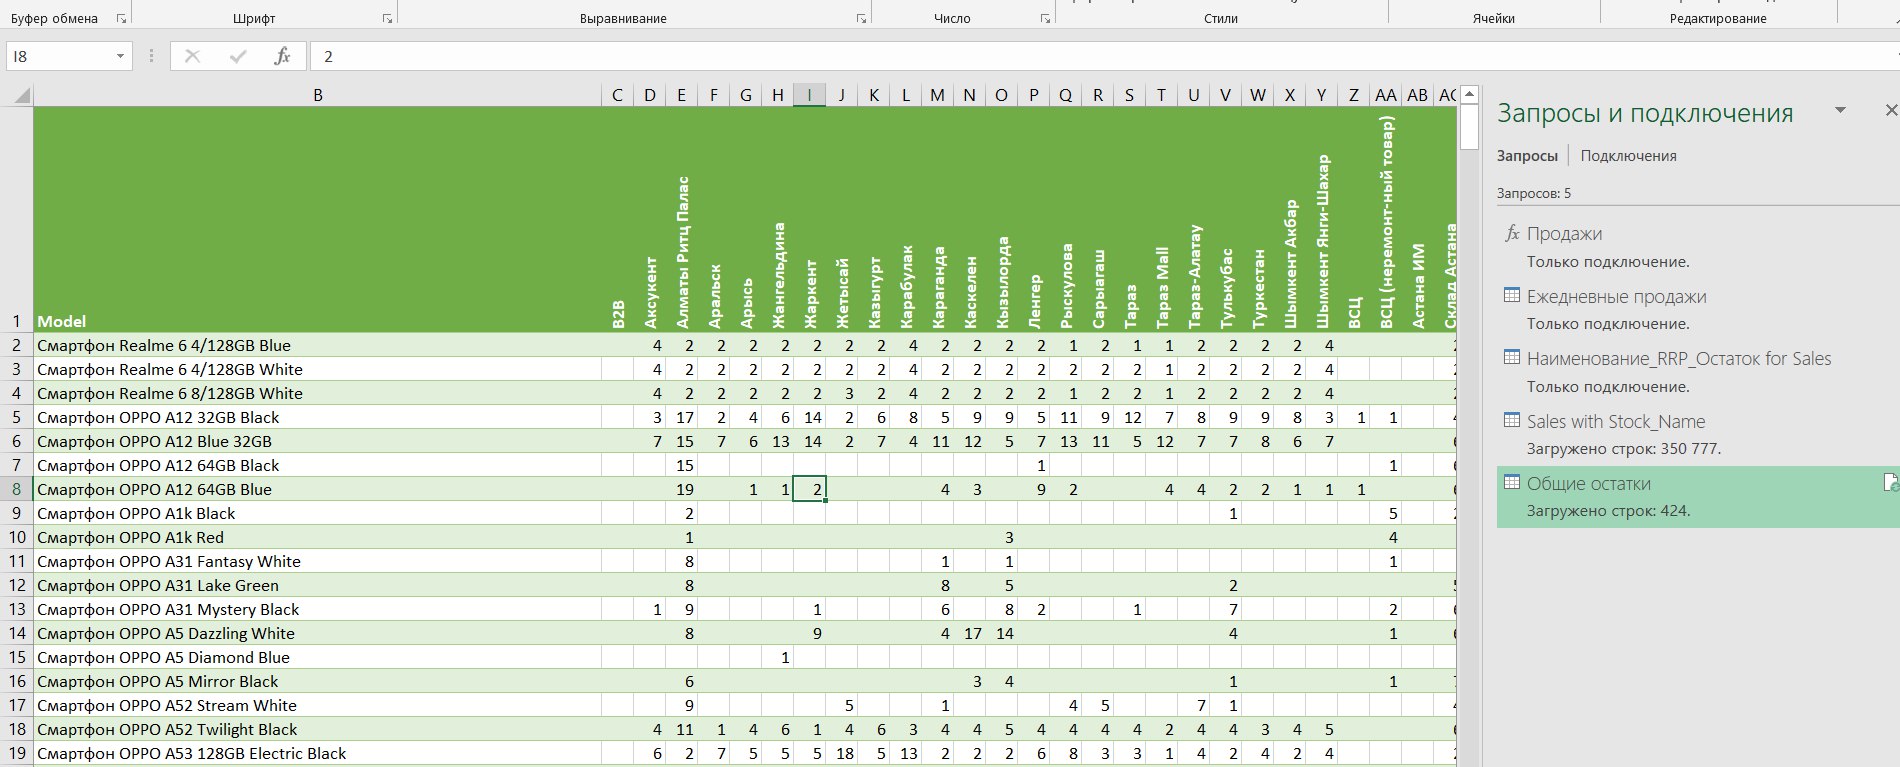The image size is (1900, 767).
Task: Click the Ежедневные продажи table icon
Action: coord(1512,295)
